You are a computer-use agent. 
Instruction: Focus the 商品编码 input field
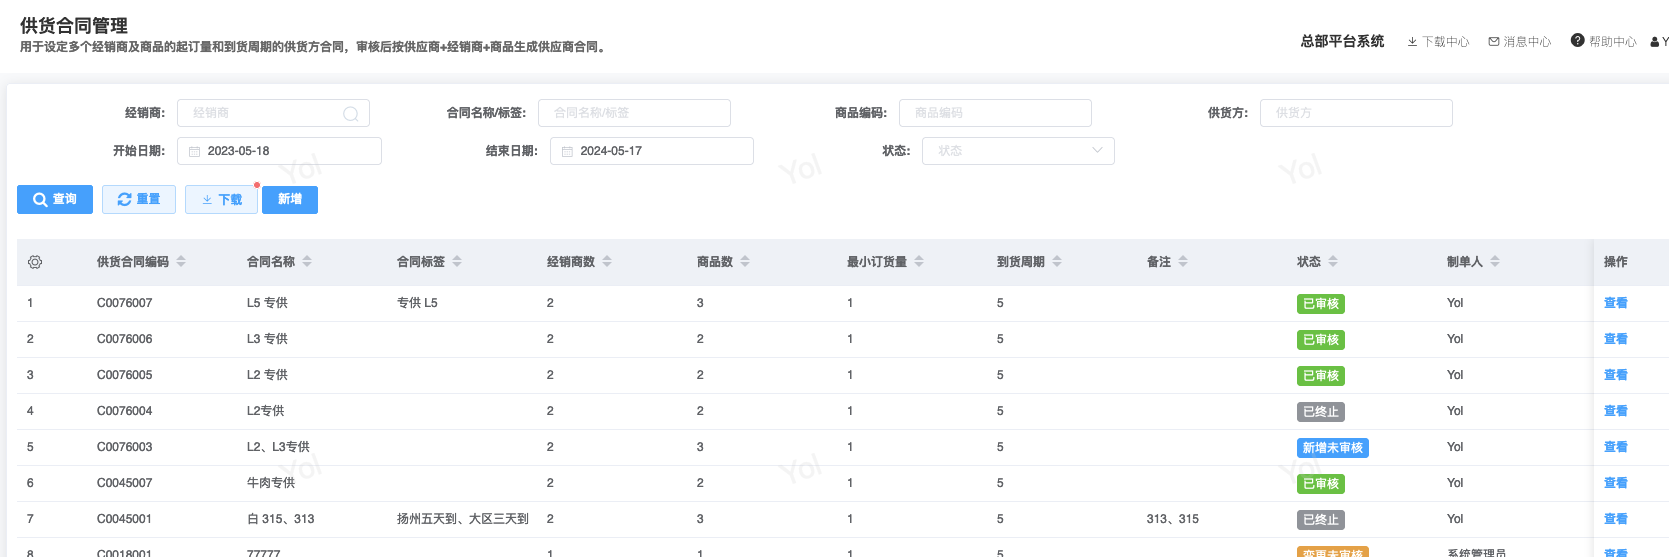pos(994,113)
